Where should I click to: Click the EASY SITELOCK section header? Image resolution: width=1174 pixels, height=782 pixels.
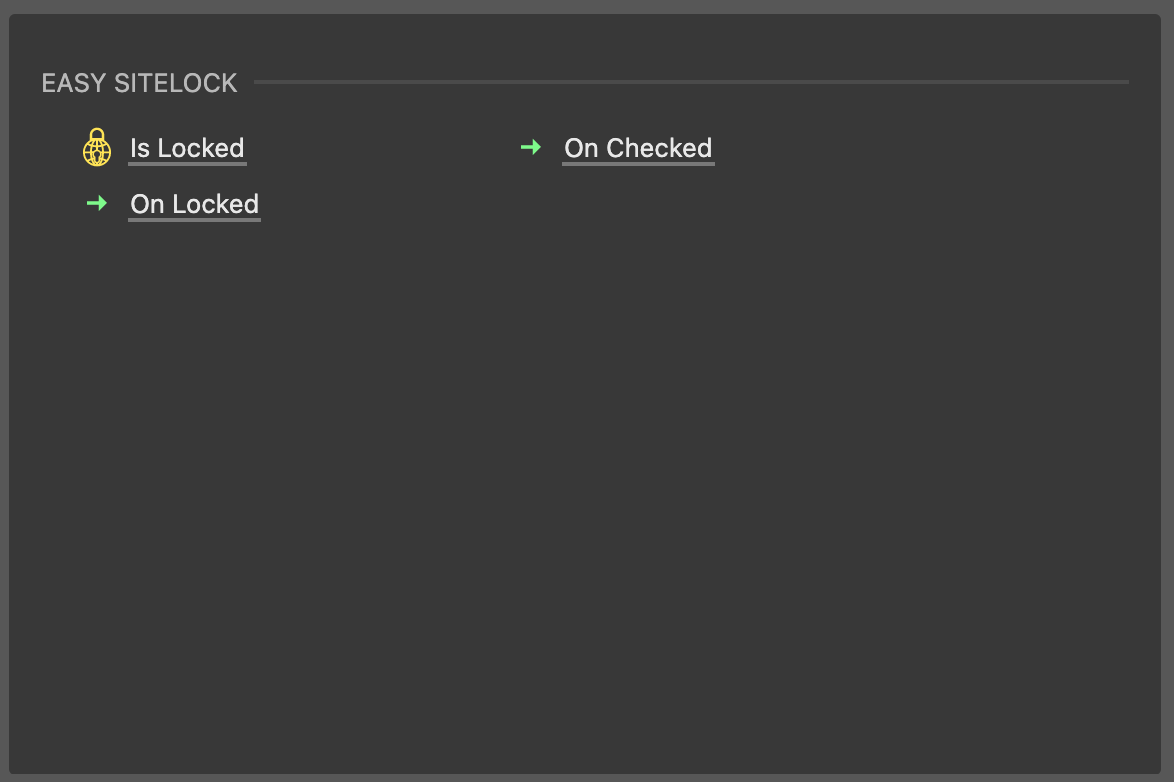(140, 83)
